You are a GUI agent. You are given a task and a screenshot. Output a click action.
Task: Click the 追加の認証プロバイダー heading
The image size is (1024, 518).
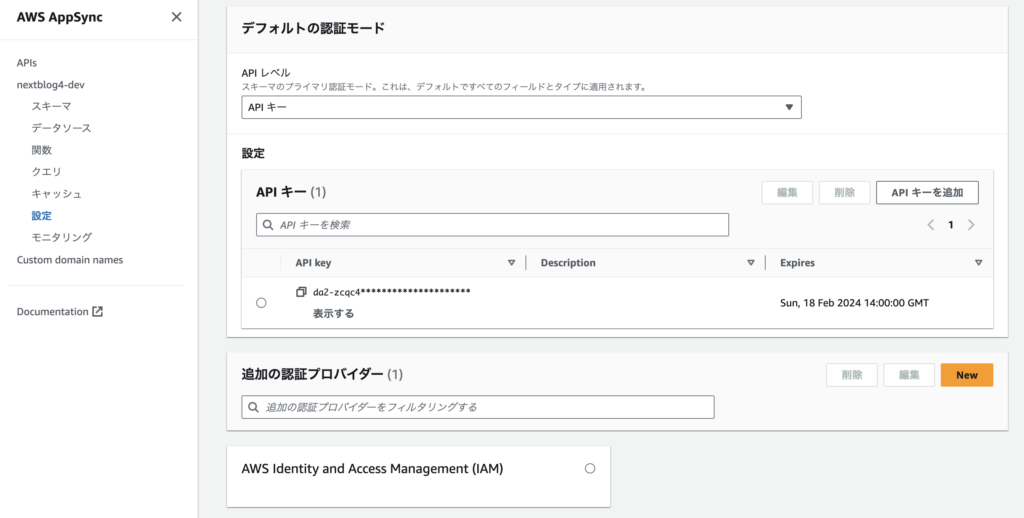coord(313,374)
